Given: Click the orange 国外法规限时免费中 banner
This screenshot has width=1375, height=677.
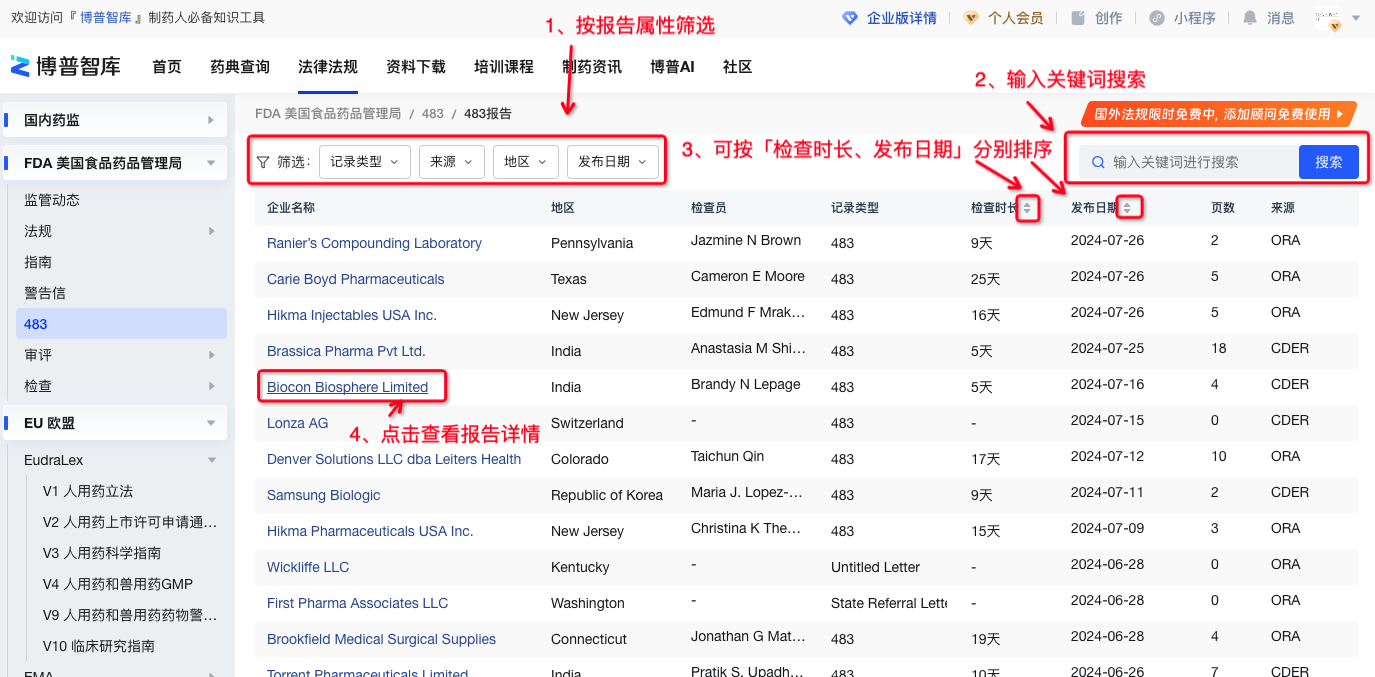Looking at the screenshot, I should coord(1219,114).
